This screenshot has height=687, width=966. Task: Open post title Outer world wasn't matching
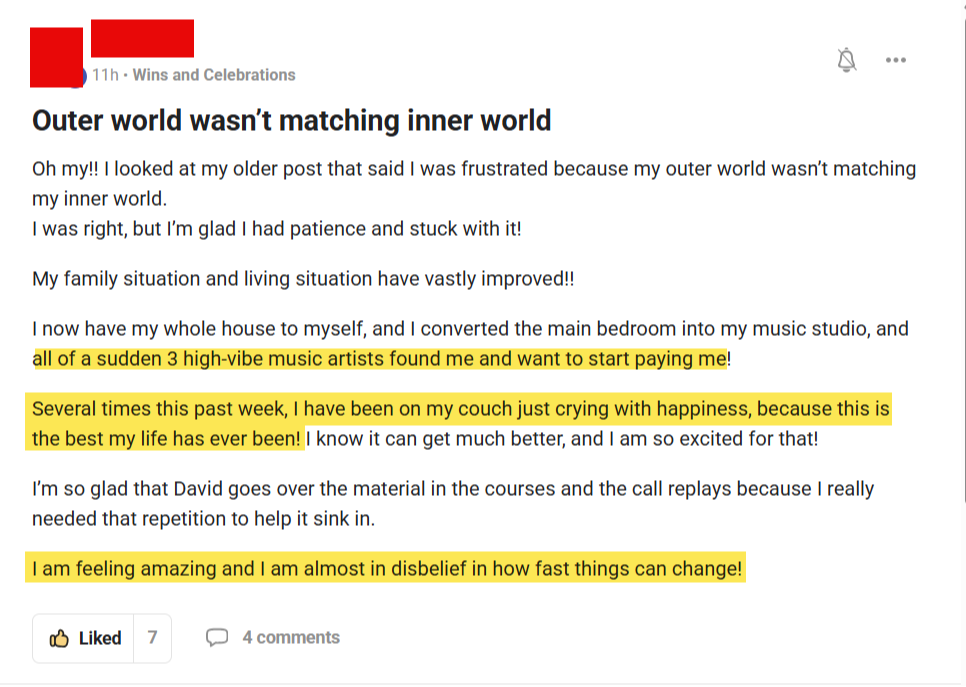[291, 120]
